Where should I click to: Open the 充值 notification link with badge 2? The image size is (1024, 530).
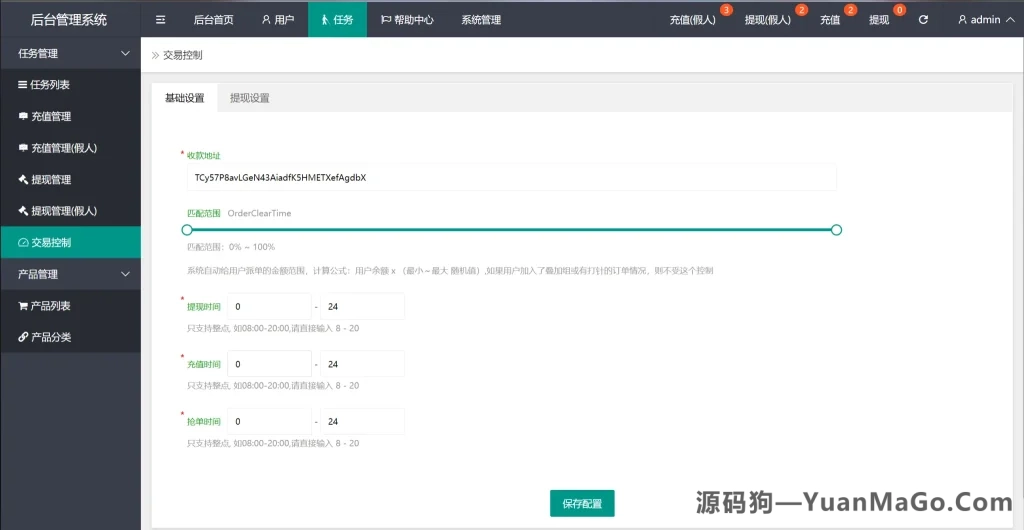tap(830, 20)
